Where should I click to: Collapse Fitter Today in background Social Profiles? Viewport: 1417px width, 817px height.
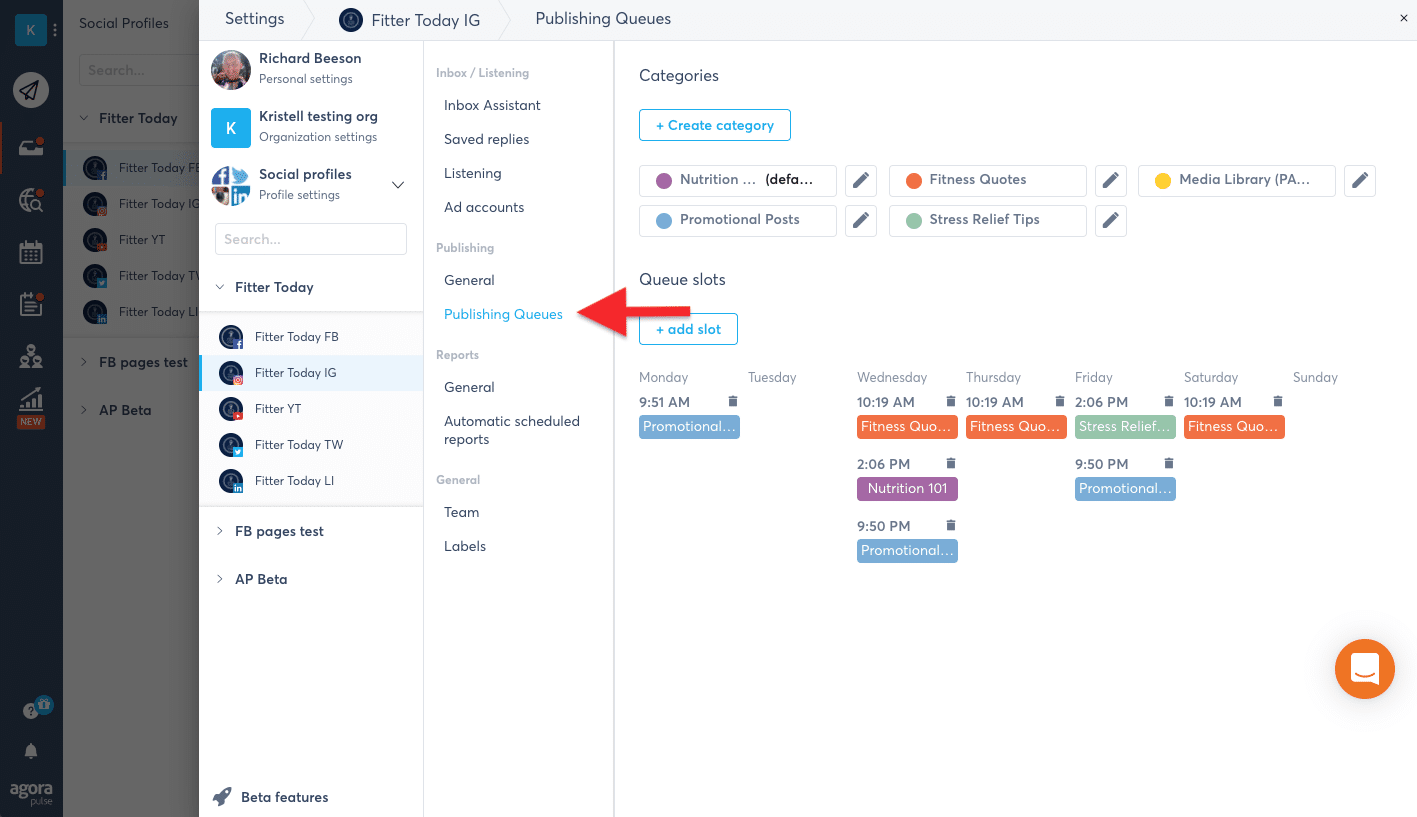click(84, 118)
